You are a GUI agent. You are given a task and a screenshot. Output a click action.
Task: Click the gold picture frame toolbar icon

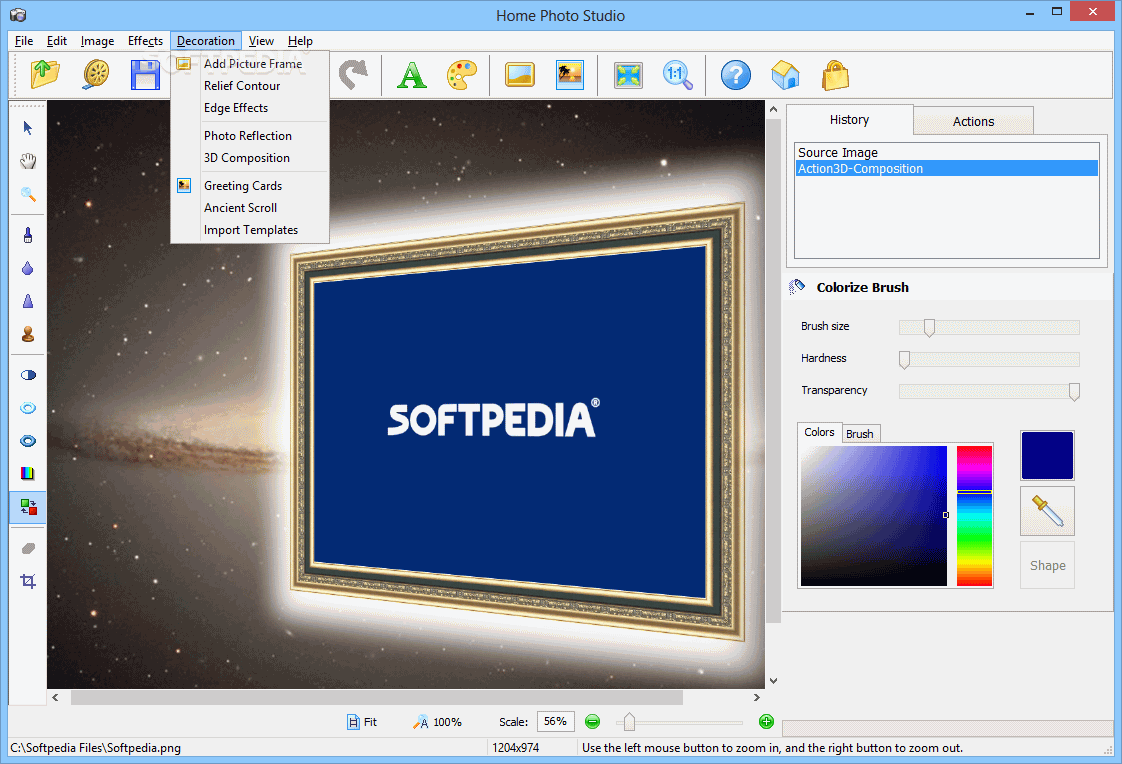click(x=519, y=74)
